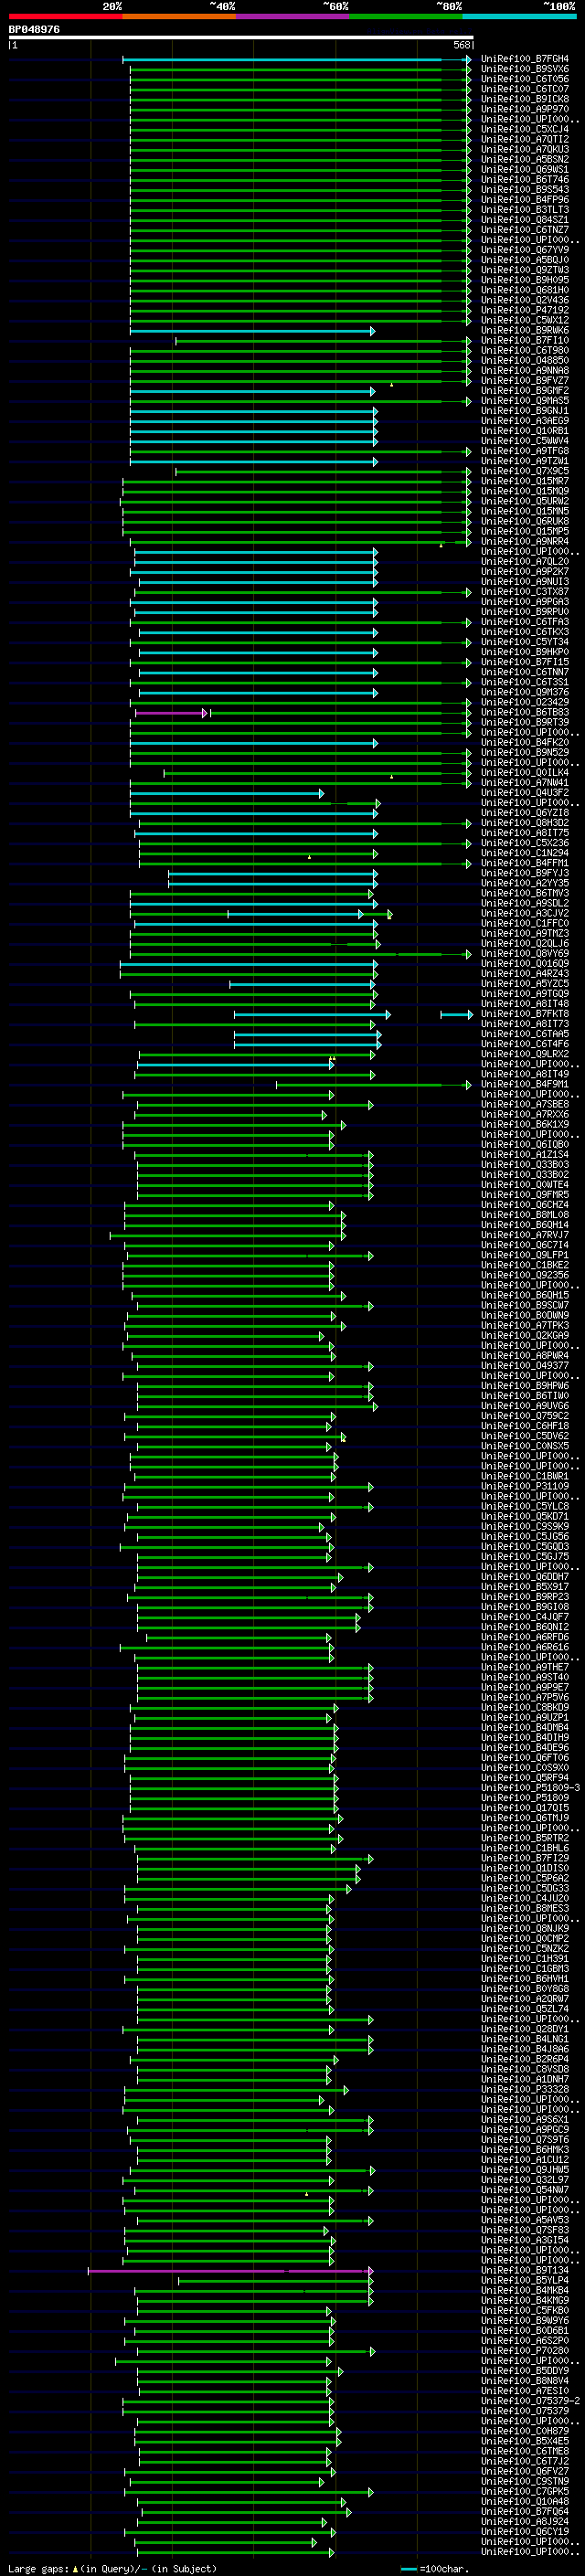This screenshot has height=2576, width=585.
Task: Select the UniRef100_P47192 label
Action: click(525, 310)
